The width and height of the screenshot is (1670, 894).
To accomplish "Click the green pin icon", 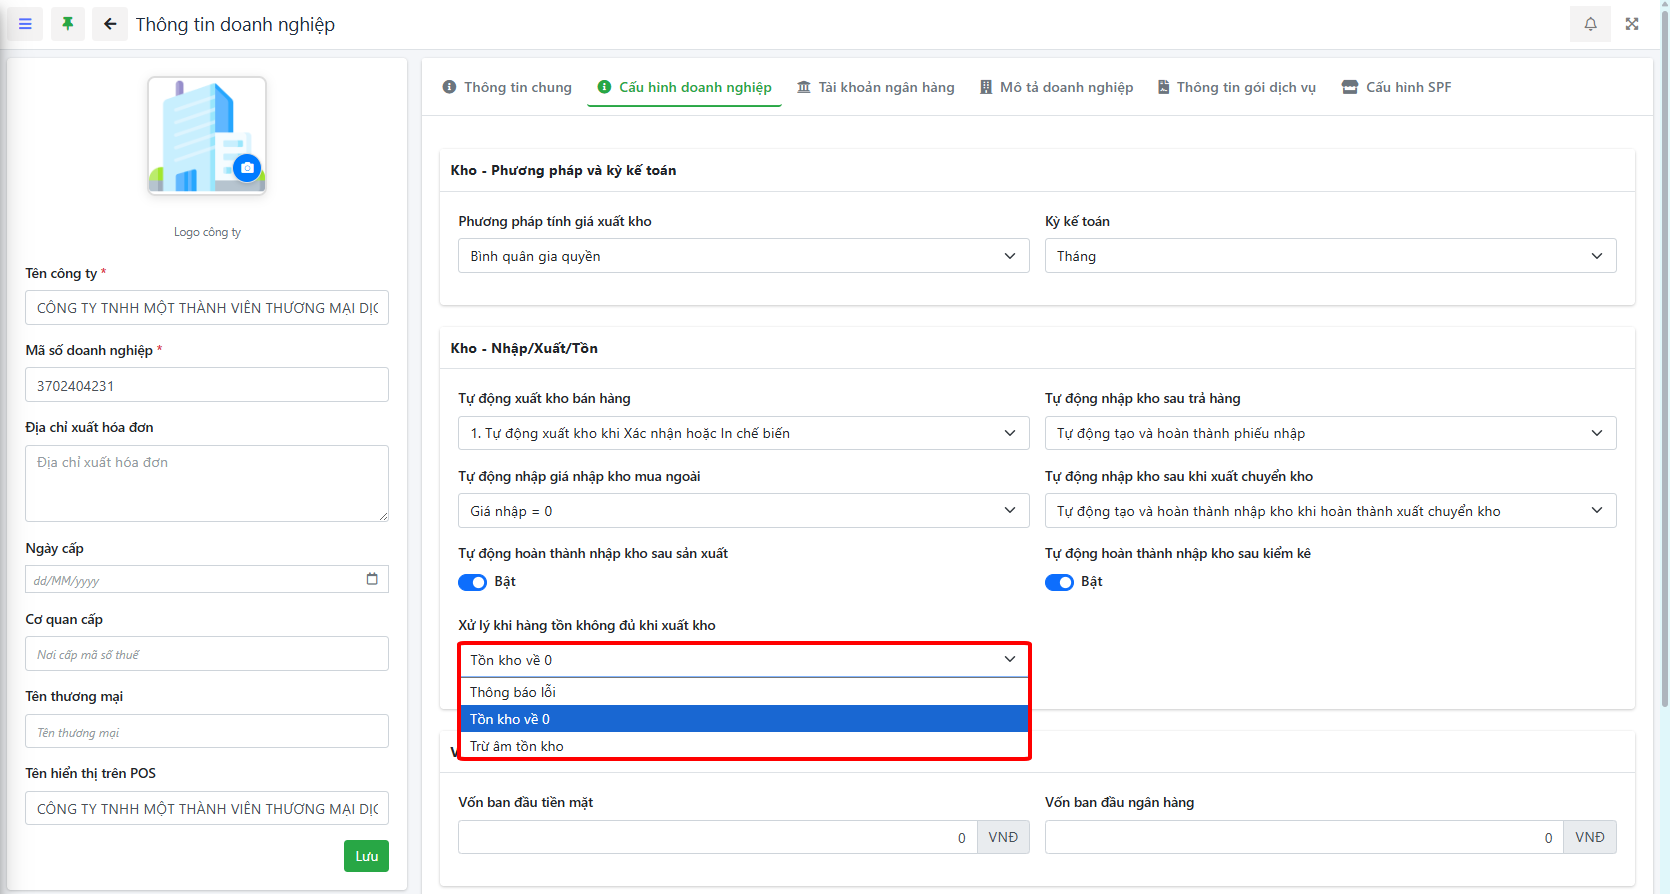I will coord(68,24).
